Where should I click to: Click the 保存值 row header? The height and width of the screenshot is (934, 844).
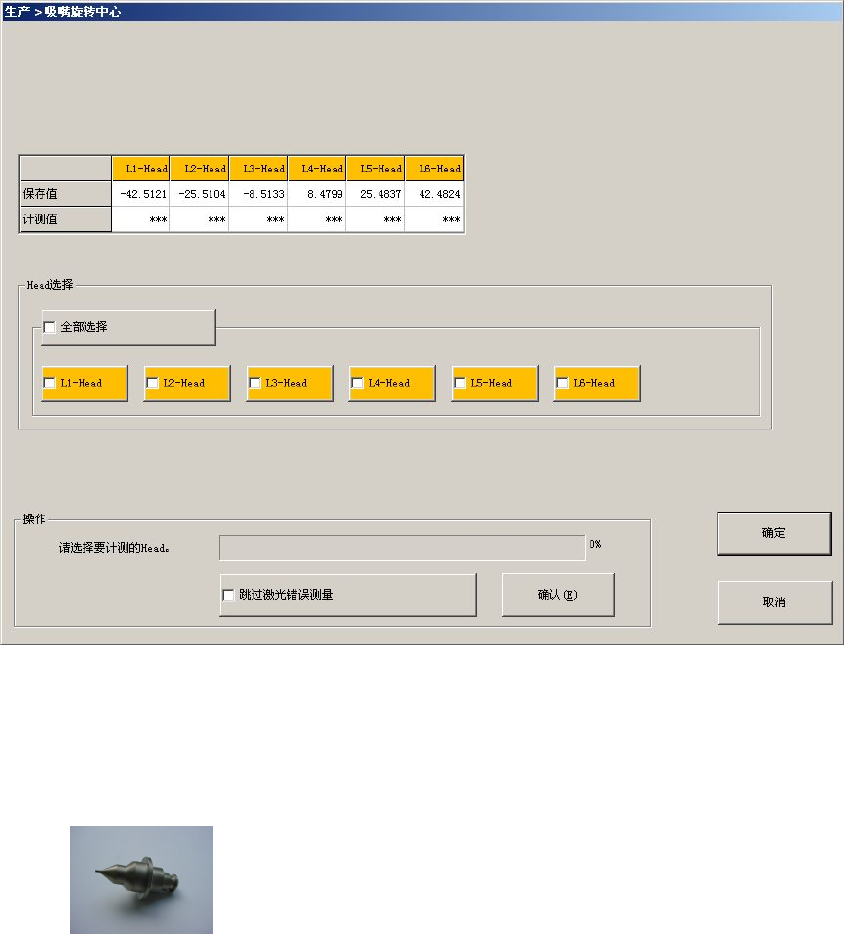(66, 194)
